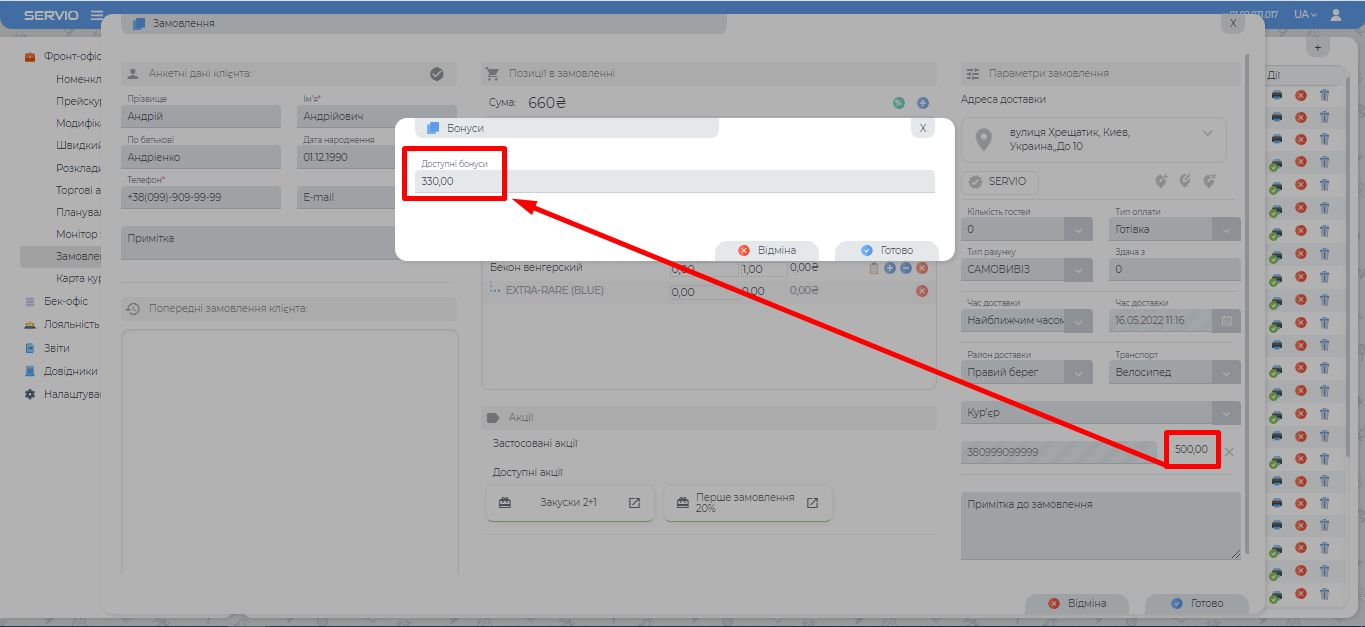Viewport: 1365px width, 627px height.
Task: Click the green percent discount icon
Action: [x=899, y=103]
